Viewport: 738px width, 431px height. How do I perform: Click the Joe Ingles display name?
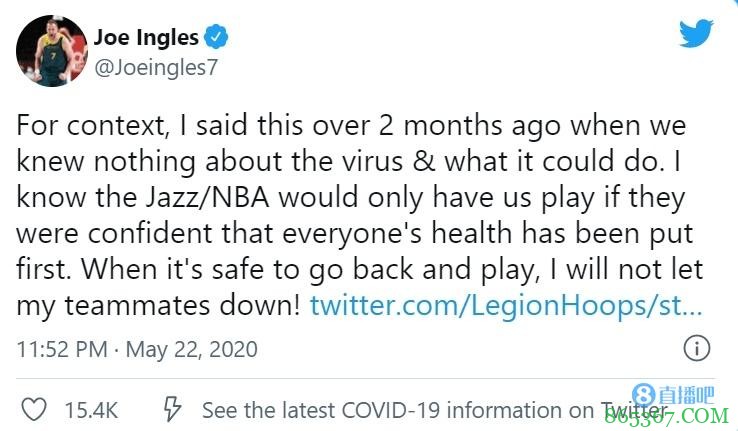[x=145, y=38]
